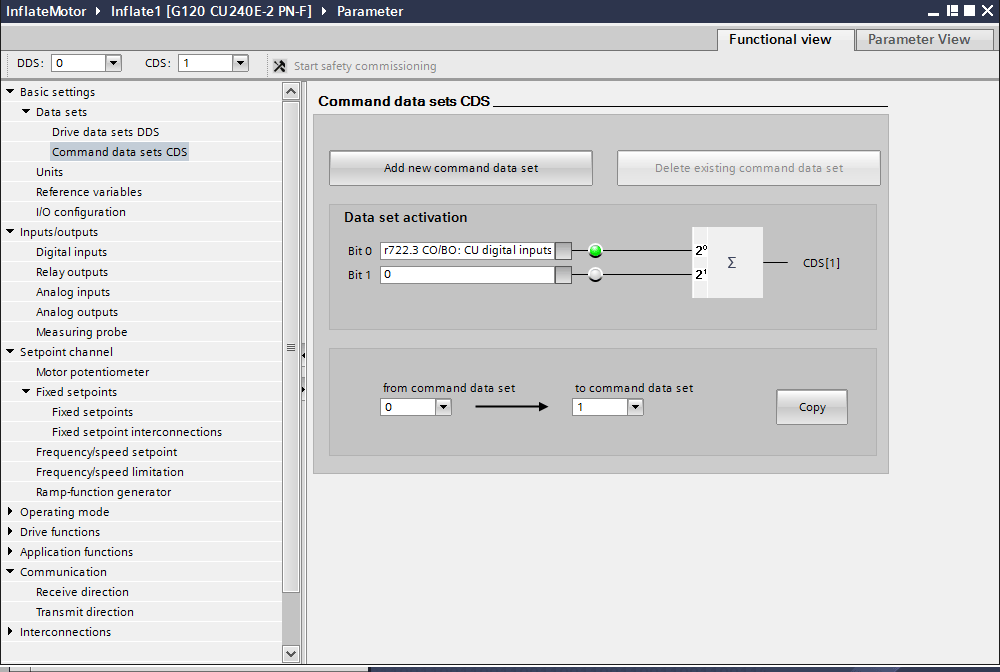
Task: Click the navigation pane splitter handle
Action: [291, 348]
